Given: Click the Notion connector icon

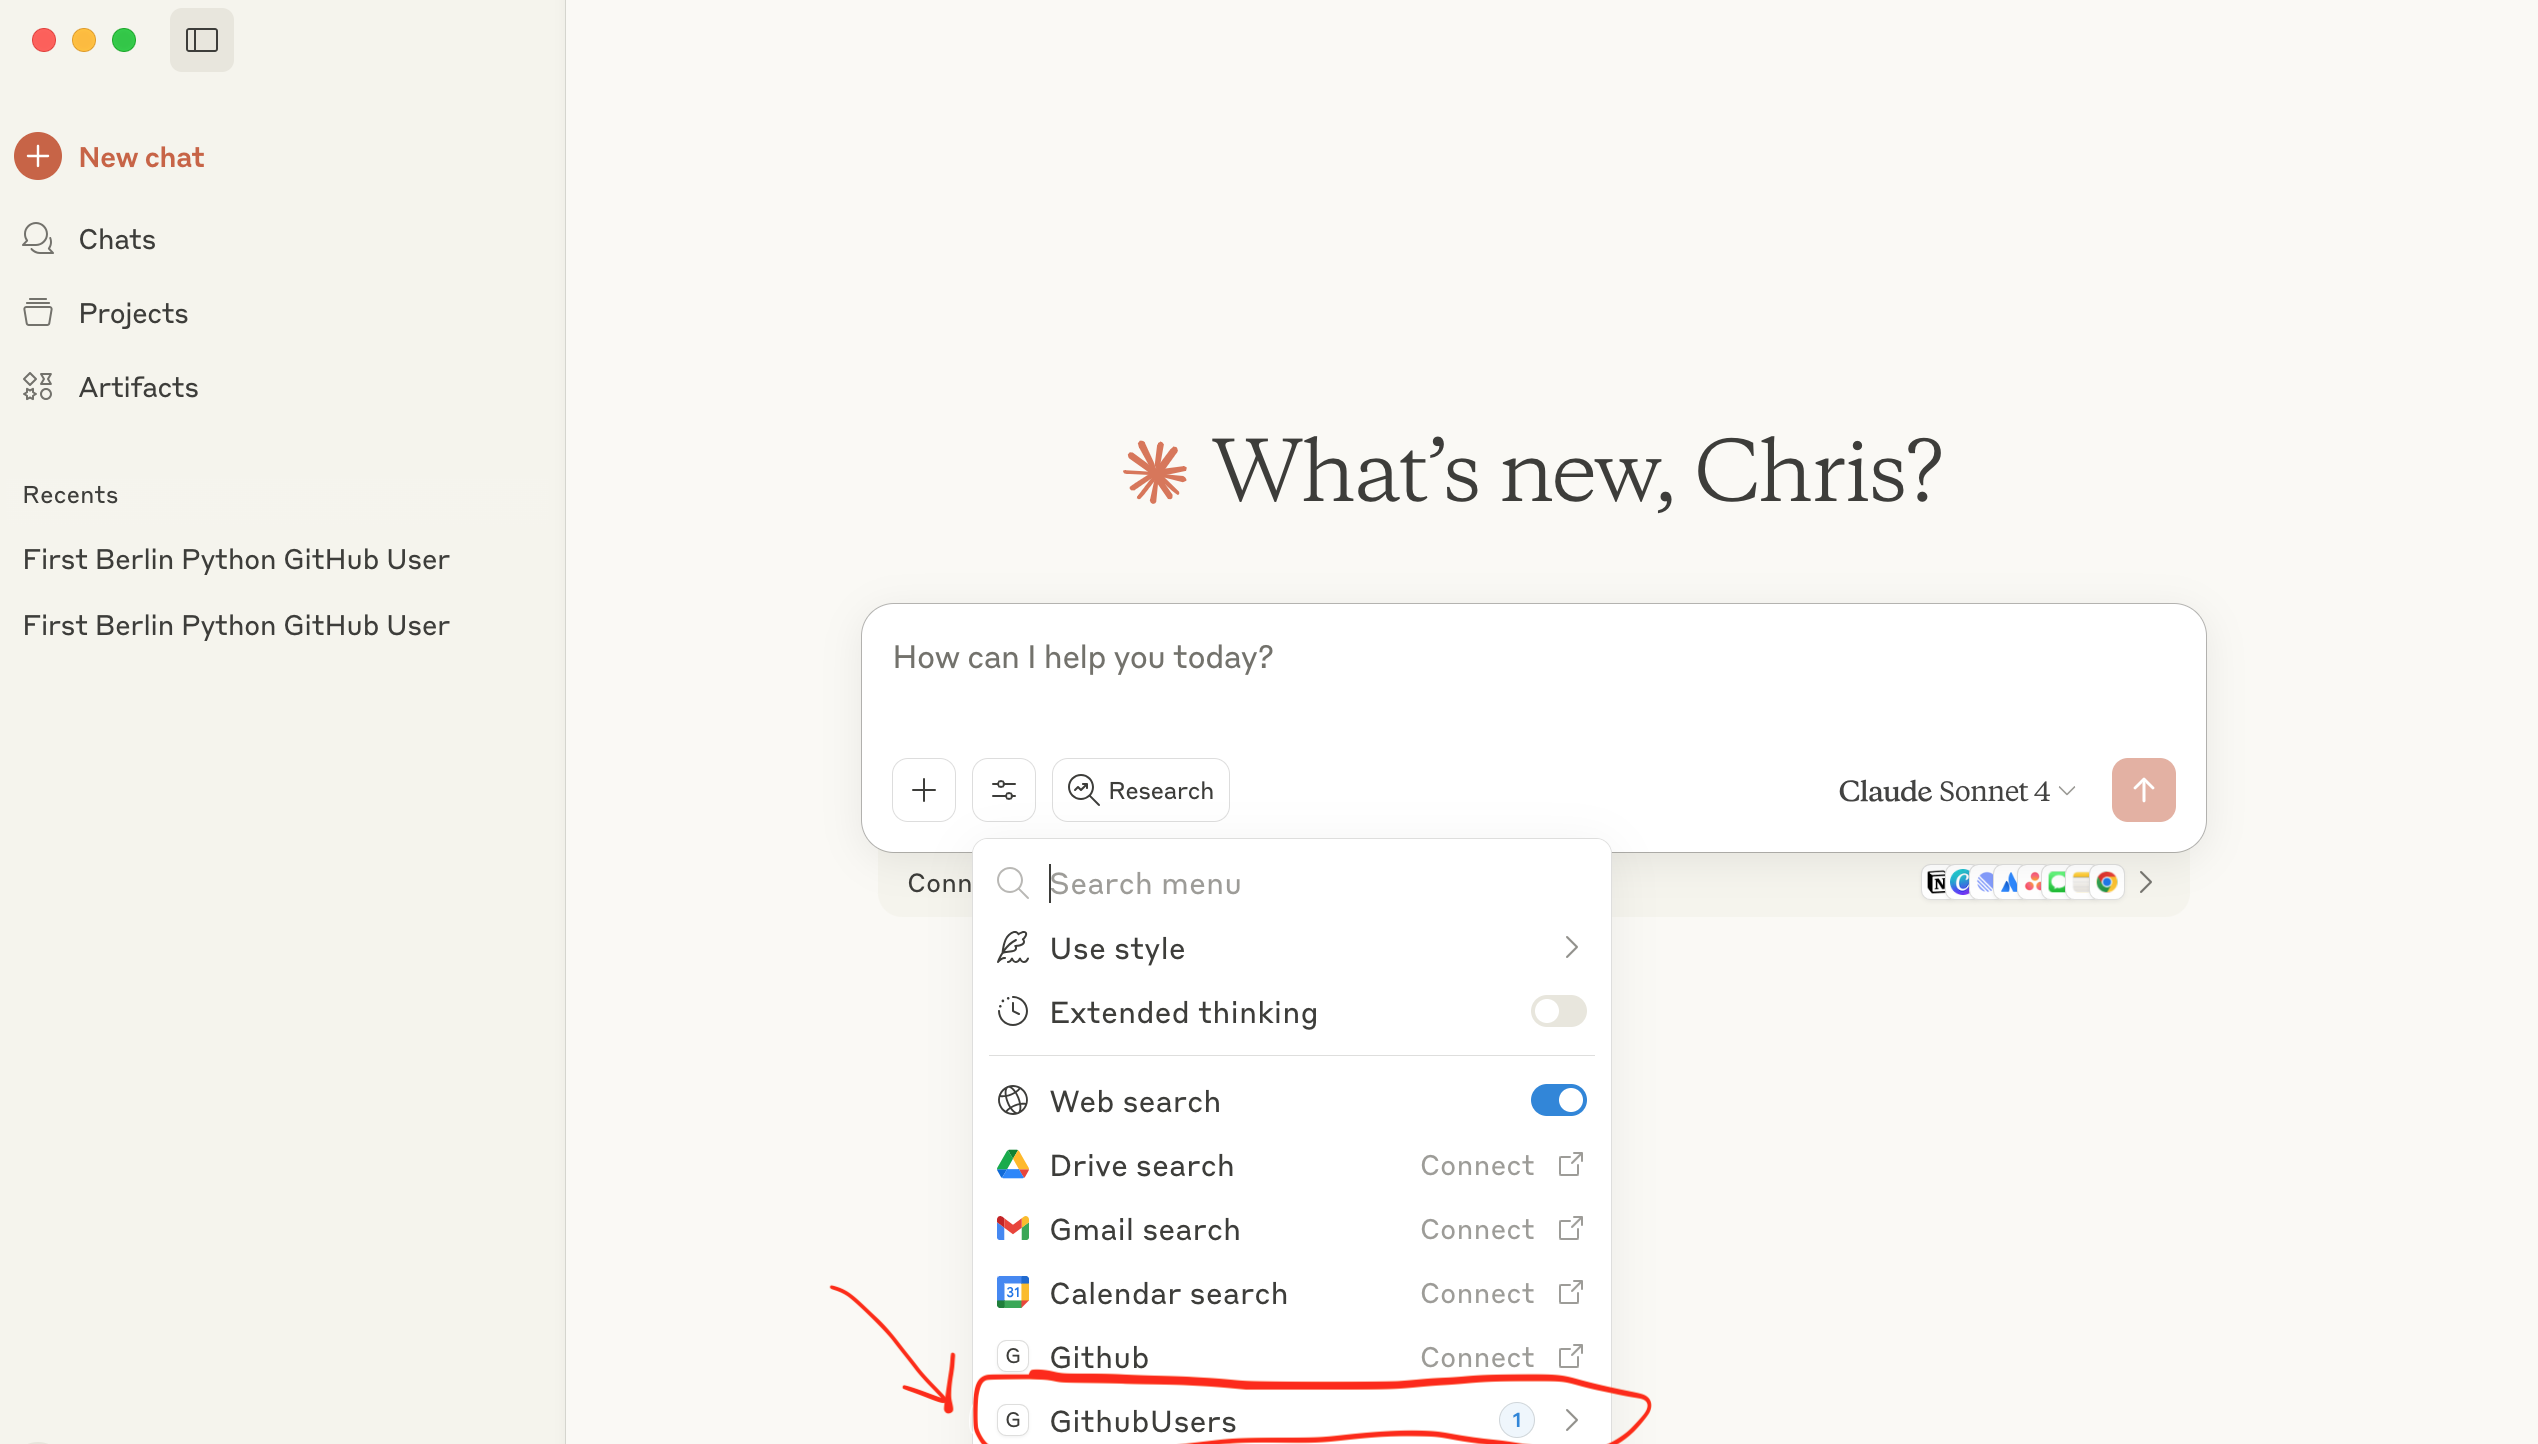Looking at the screenshot, I should click(1937, 882).
